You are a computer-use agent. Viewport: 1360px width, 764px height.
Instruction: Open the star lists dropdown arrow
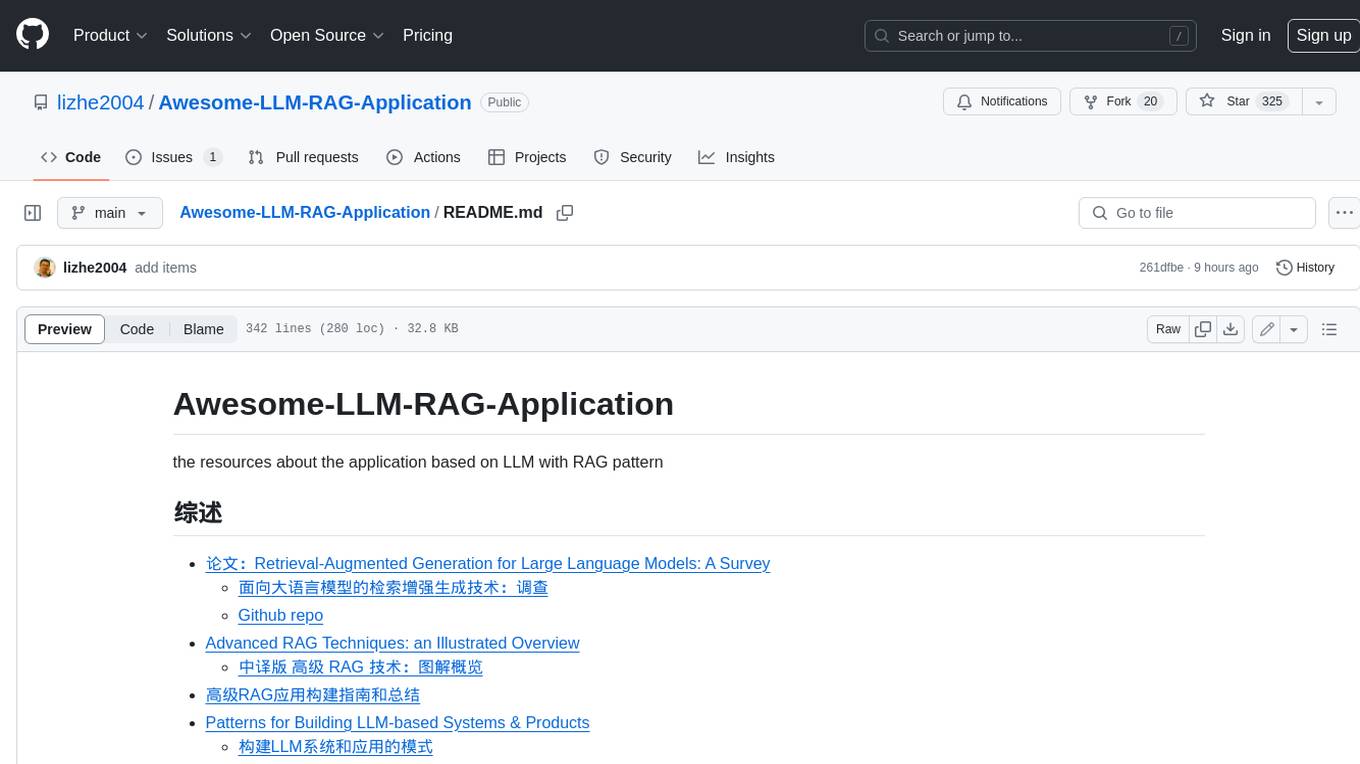(1319, 102)
